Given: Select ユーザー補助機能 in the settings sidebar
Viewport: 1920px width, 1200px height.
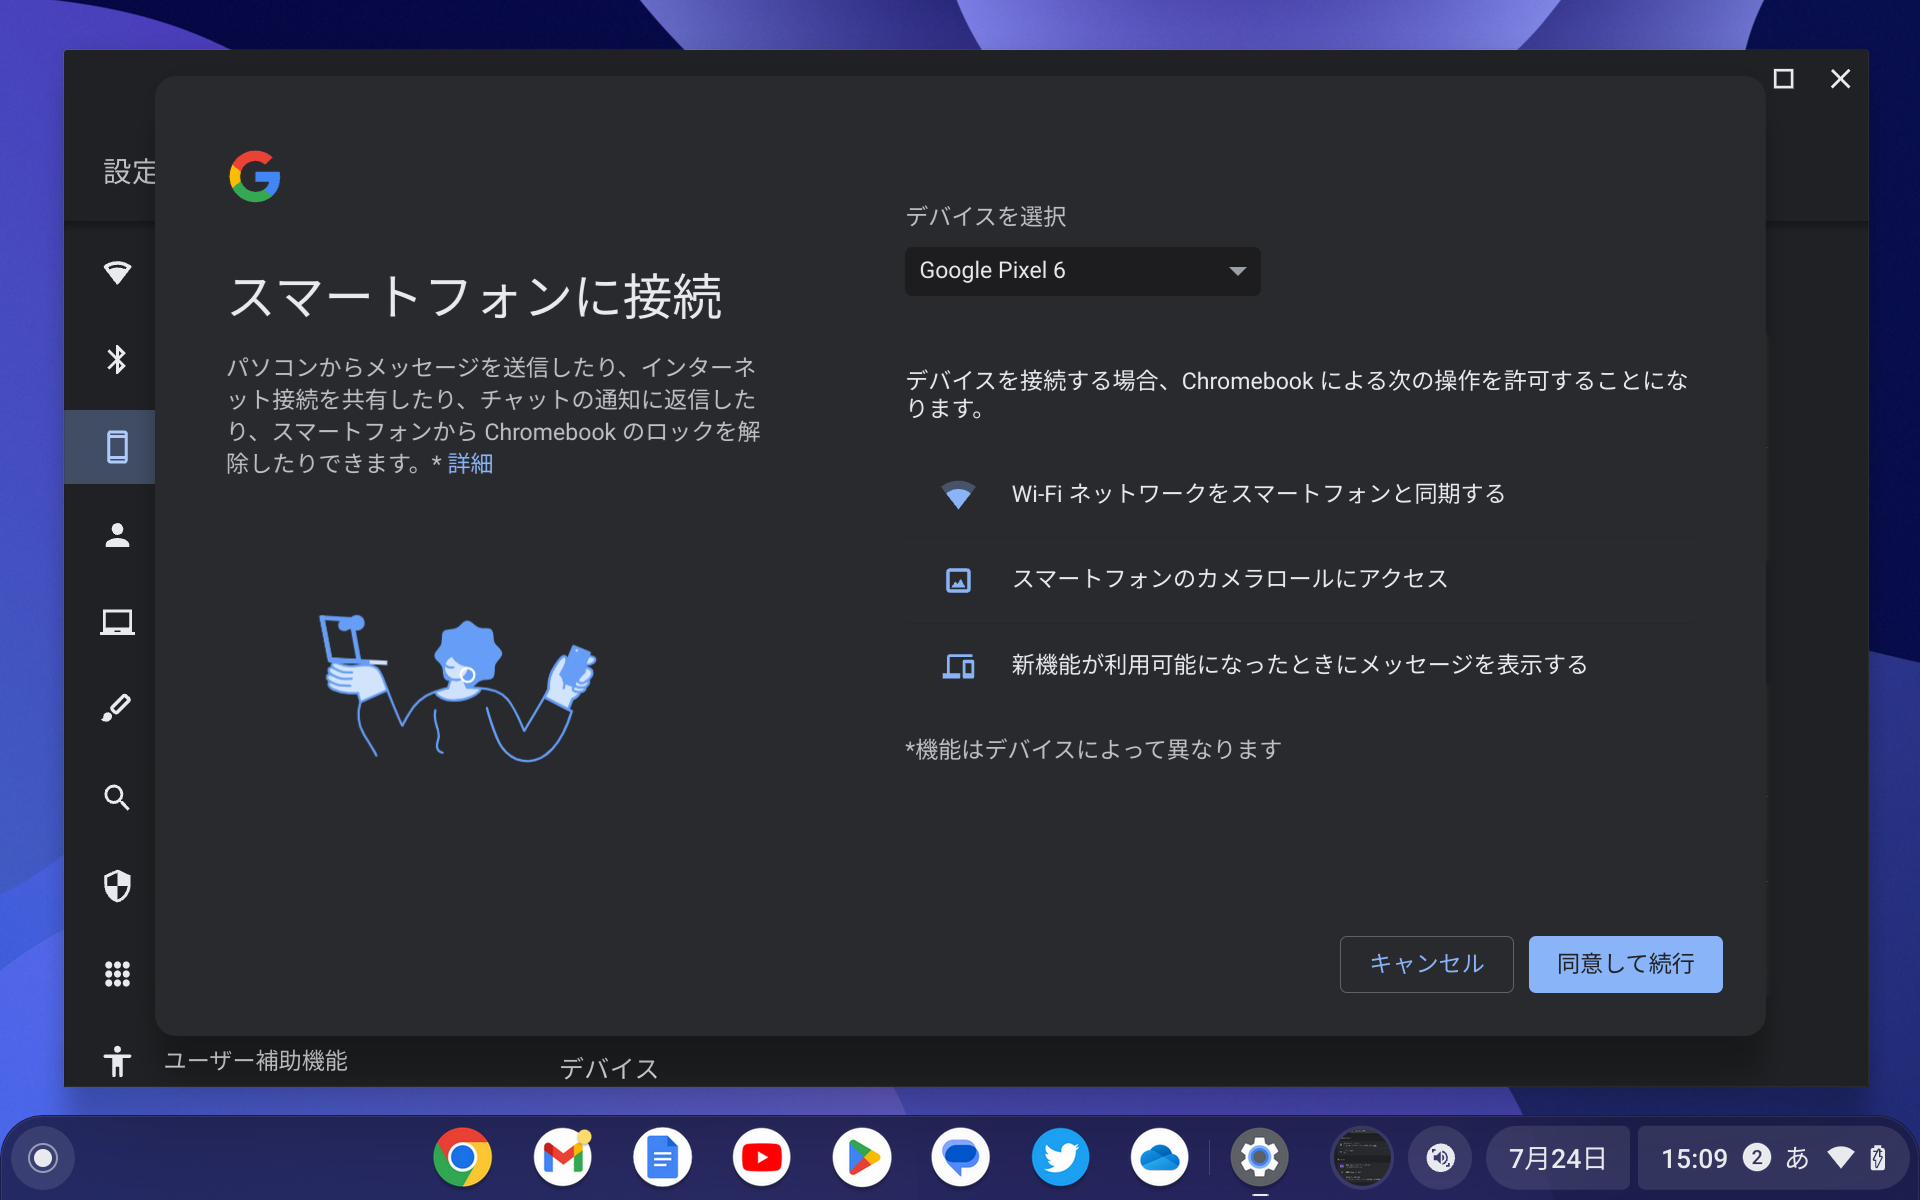Looking at the screenshot, I should click(256, 1062).
